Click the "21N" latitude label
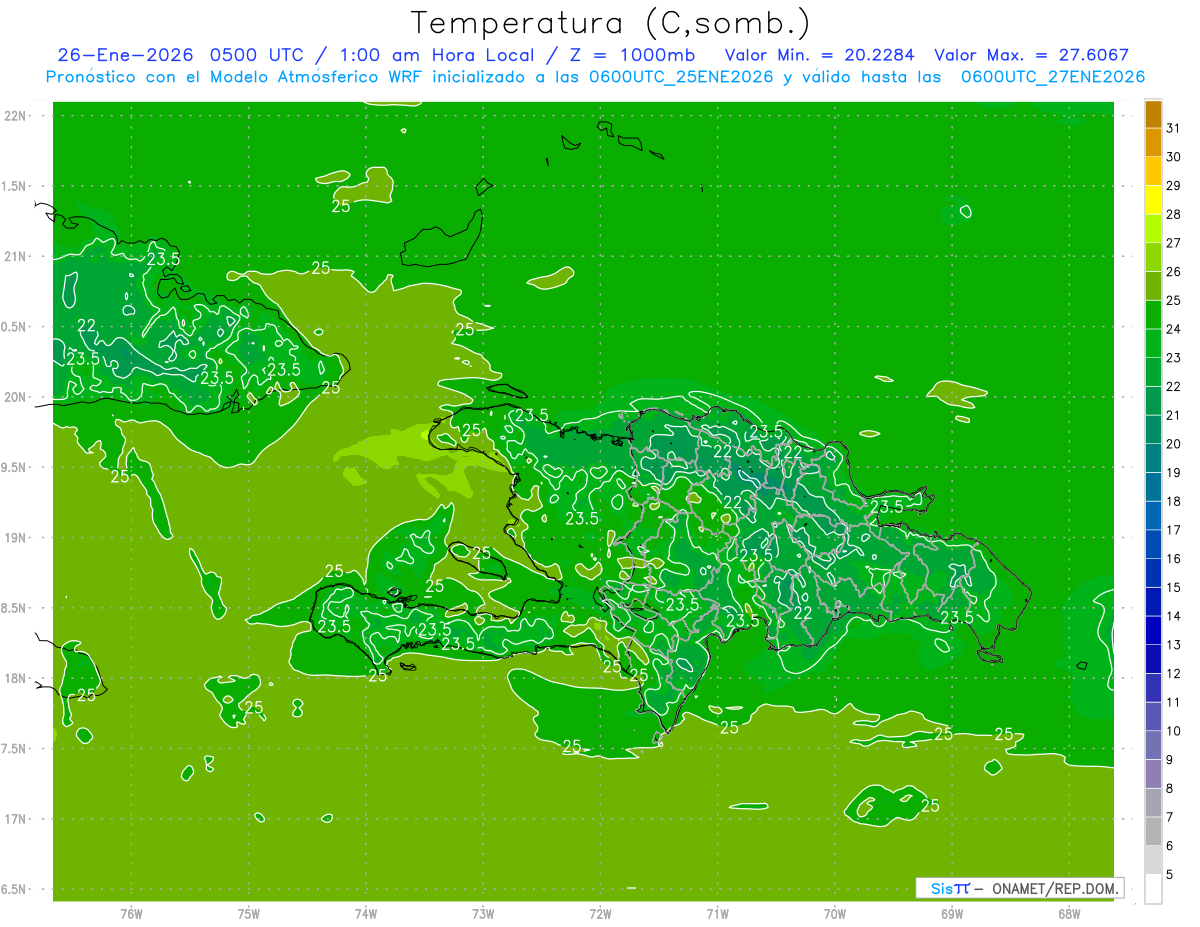 [14, 256]
